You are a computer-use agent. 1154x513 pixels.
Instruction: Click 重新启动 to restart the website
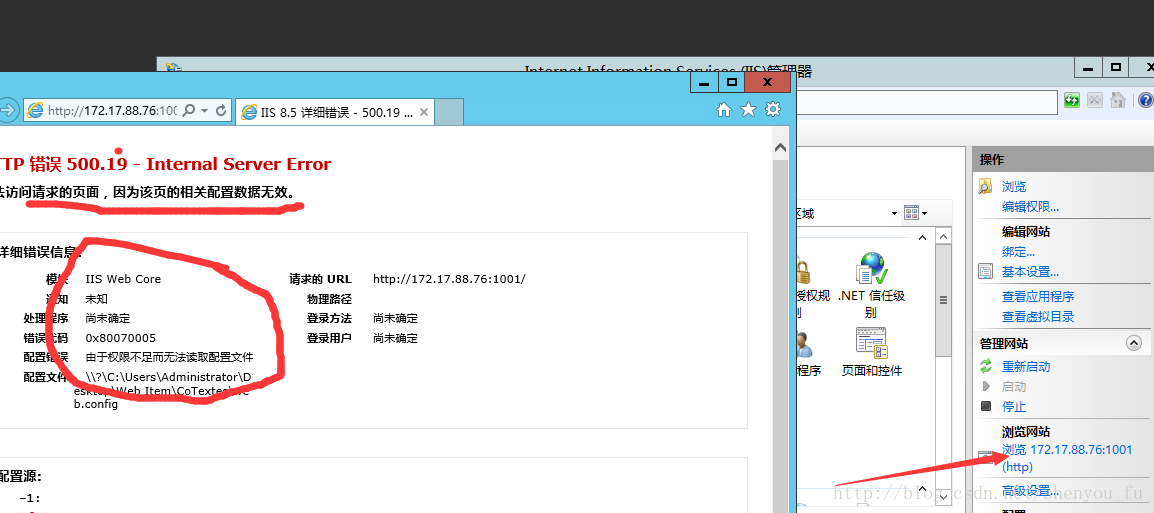point(1026,367)
